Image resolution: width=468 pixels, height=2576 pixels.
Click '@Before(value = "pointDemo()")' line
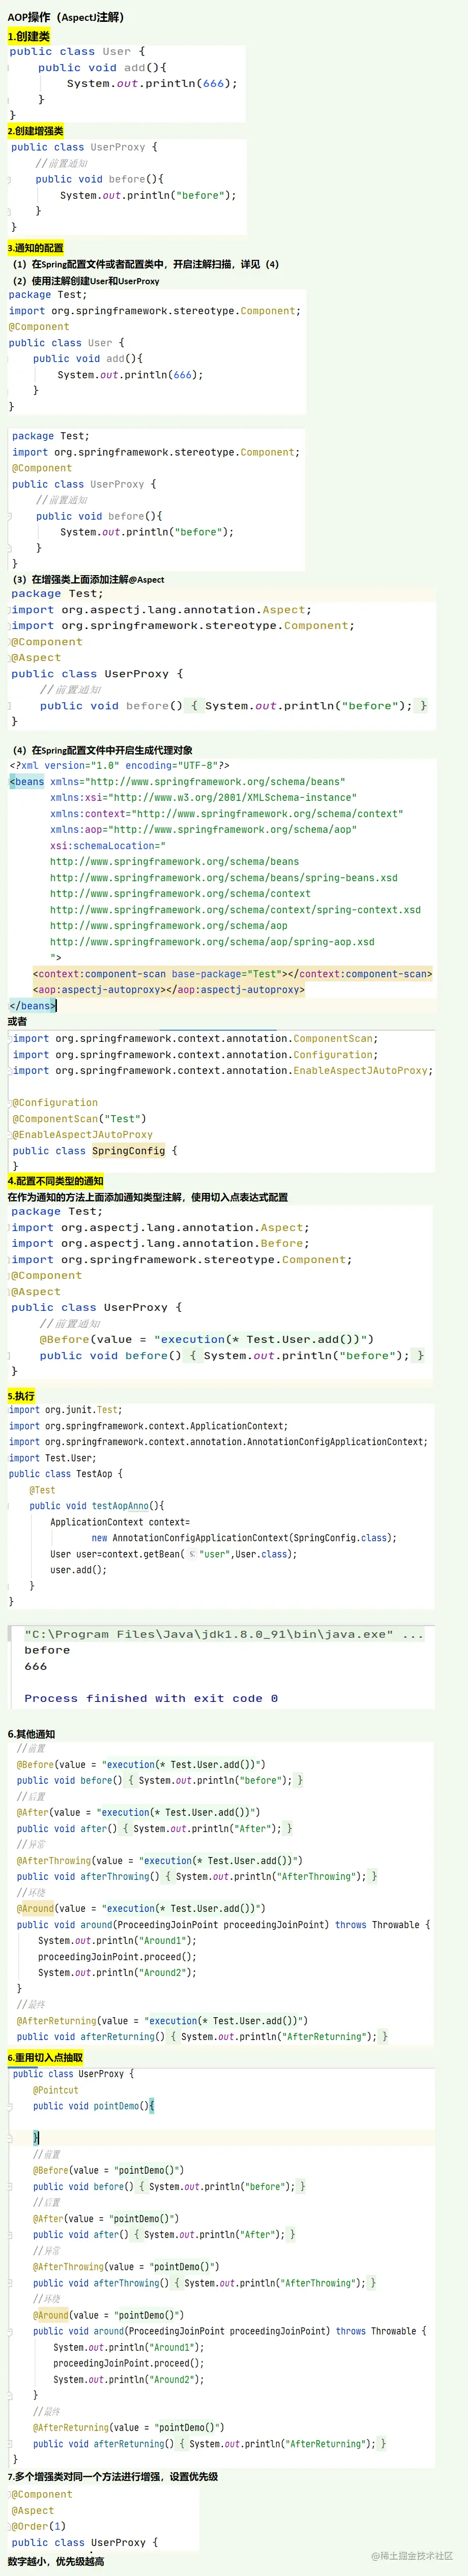coord(108,2170)
